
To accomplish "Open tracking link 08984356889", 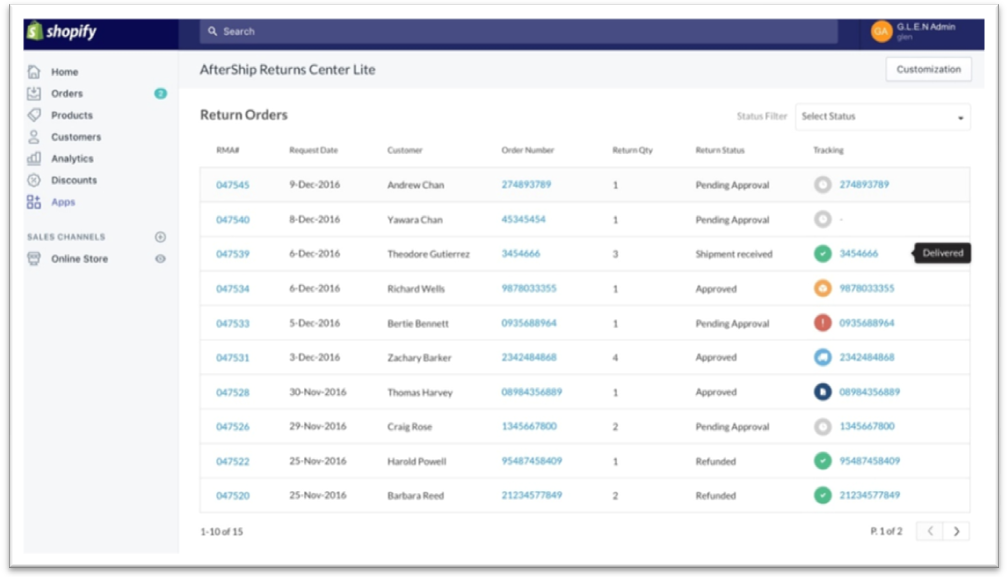I will pyautogui.click(x=870, y=392).
